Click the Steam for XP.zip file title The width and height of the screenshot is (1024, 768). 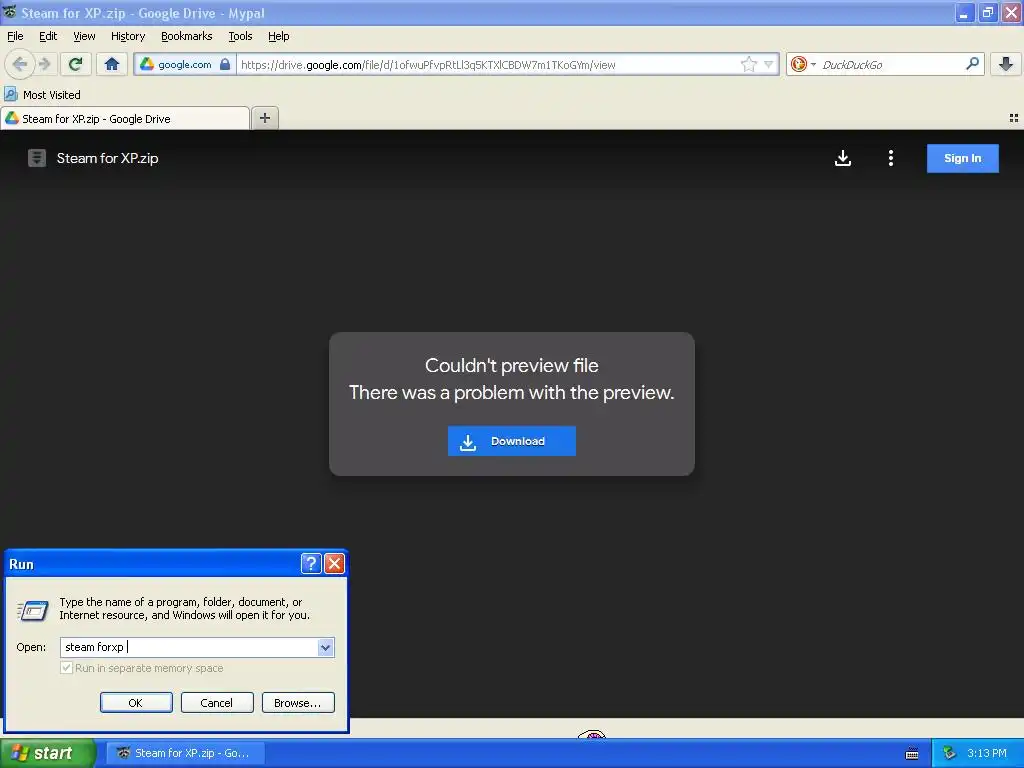pos(107,158)
